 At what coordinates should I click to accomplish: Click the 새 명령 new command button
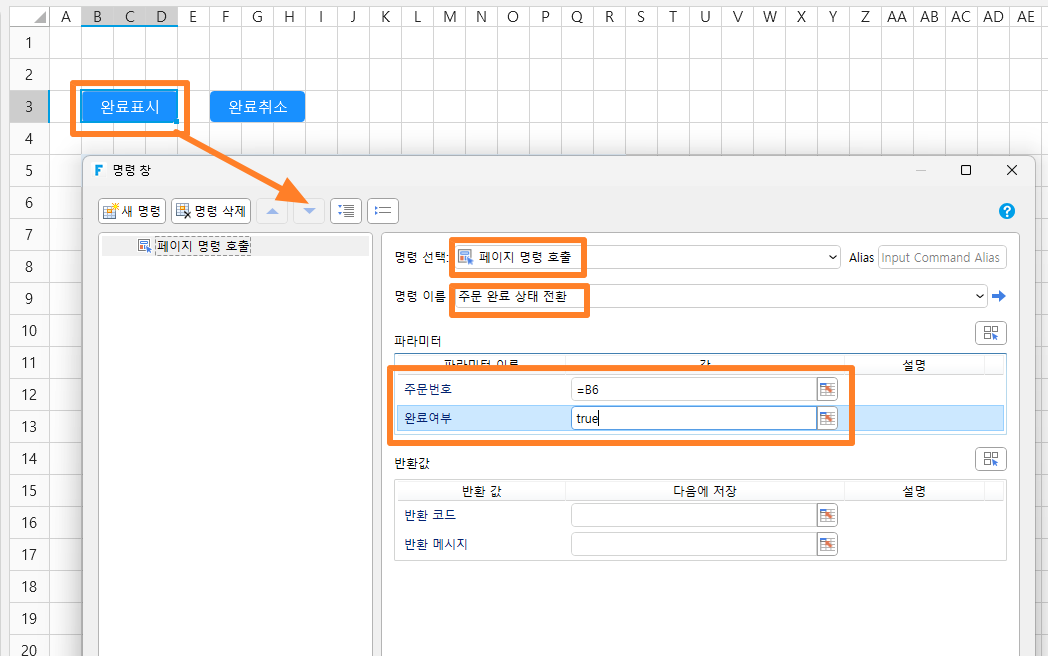click(132, 211)
